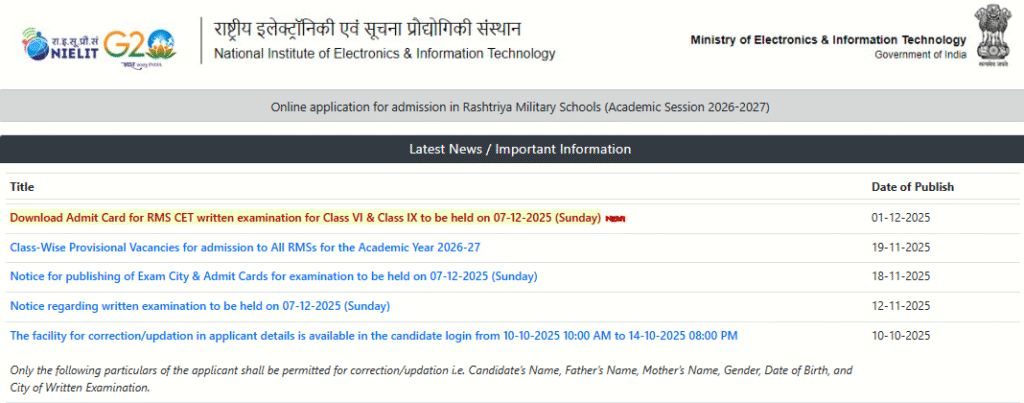Click the 01-12-2025 publish date

click(901, 218)
